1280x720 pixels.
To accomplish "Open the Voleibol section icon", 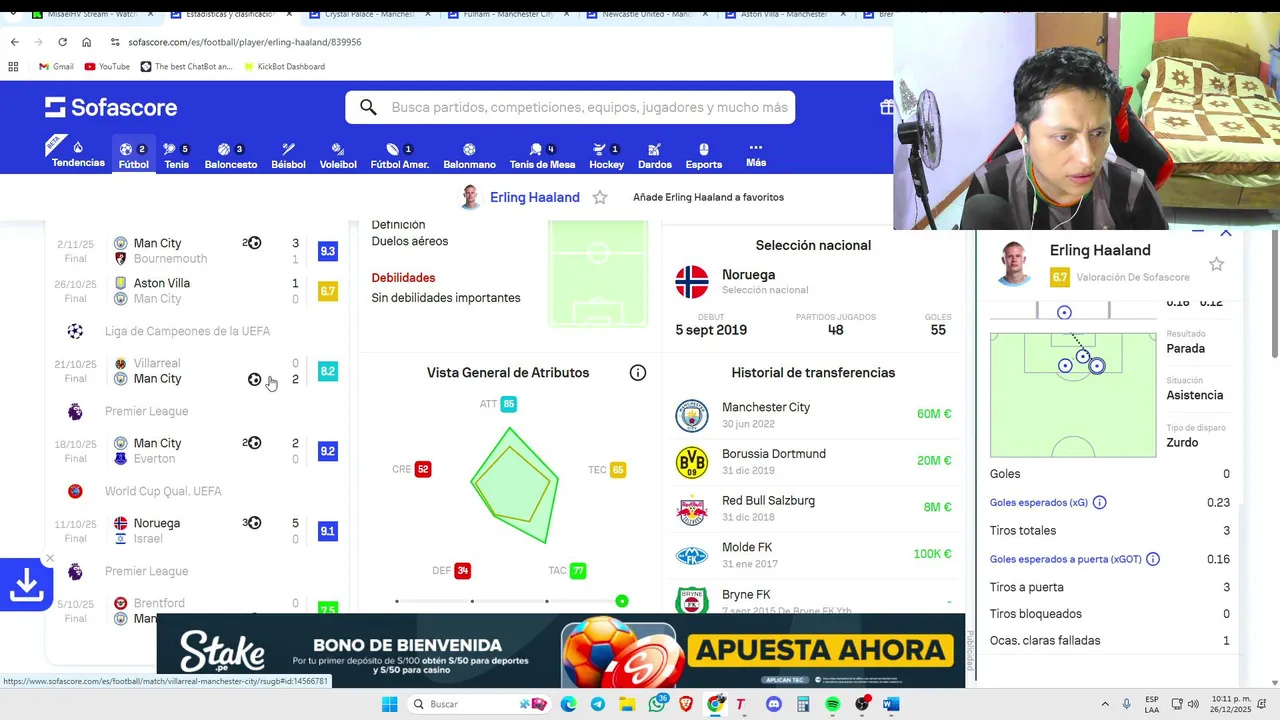I will click(338, 155).
